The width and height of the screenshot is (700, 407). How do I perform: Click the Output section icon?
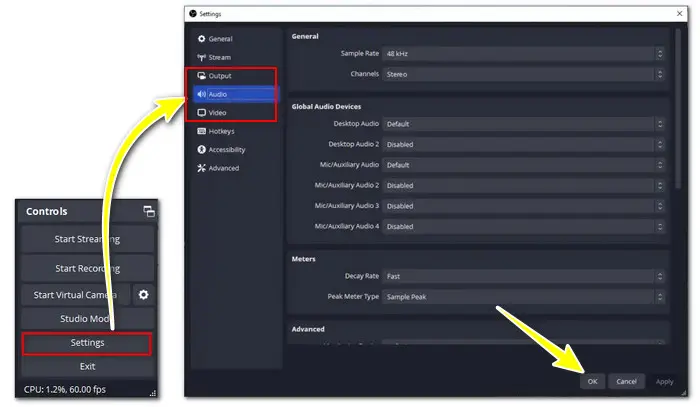[x=202, y=76]
